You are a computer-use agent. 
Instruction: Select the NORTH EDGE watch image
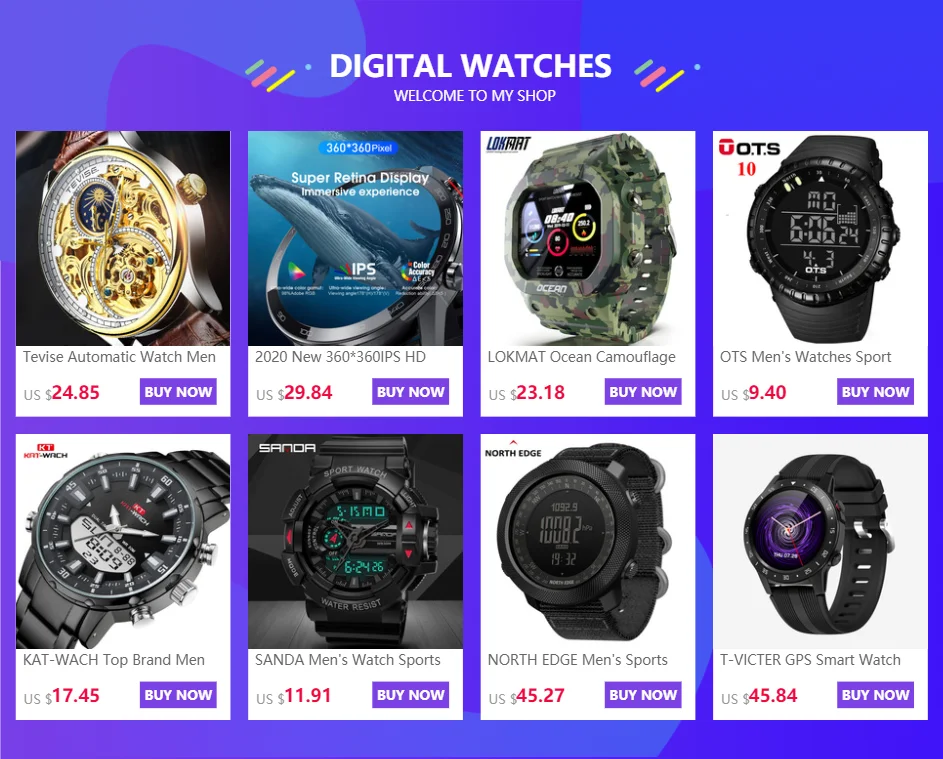(x=588, y=541)
